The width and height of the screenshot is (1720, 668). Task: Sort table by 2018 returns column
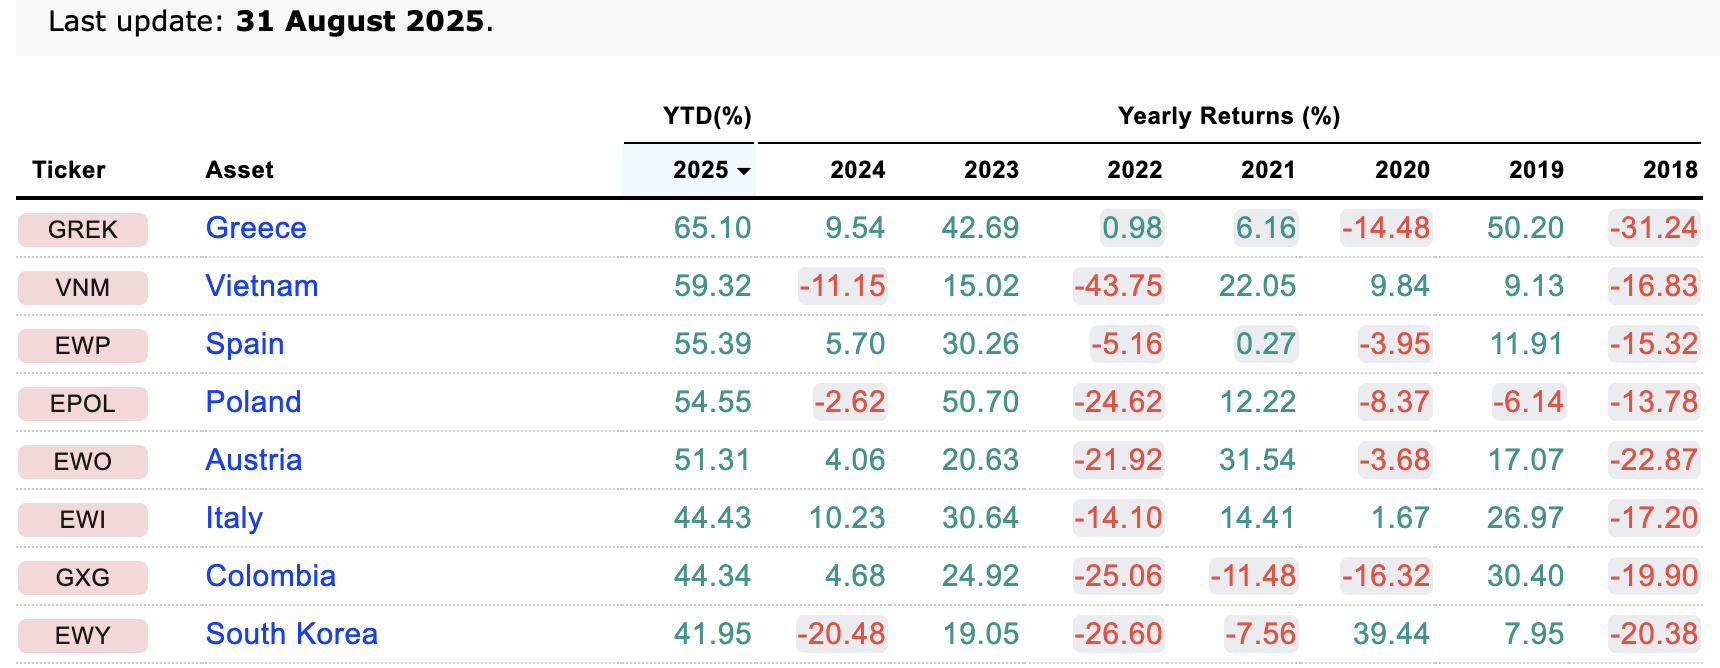click(x=1670, y=170)
